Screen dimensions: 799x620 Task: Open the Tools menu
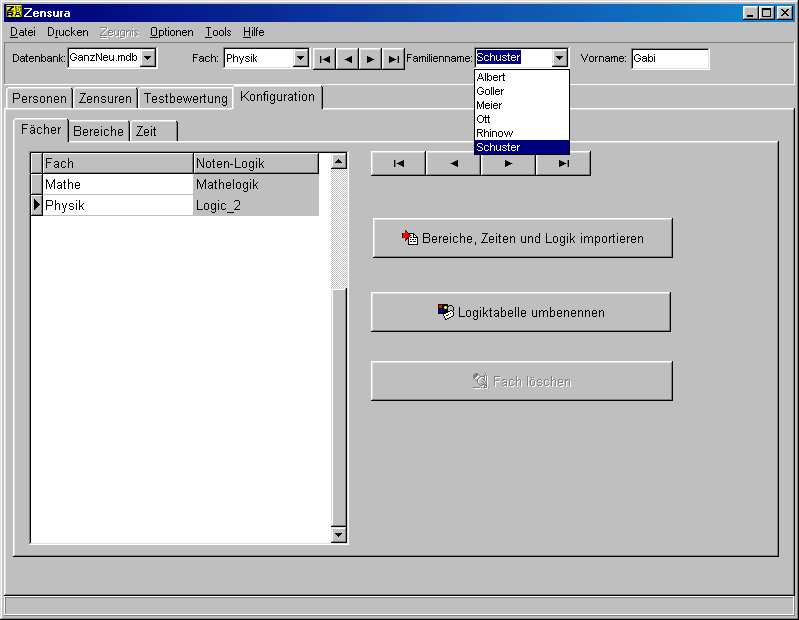pos(218,32)
